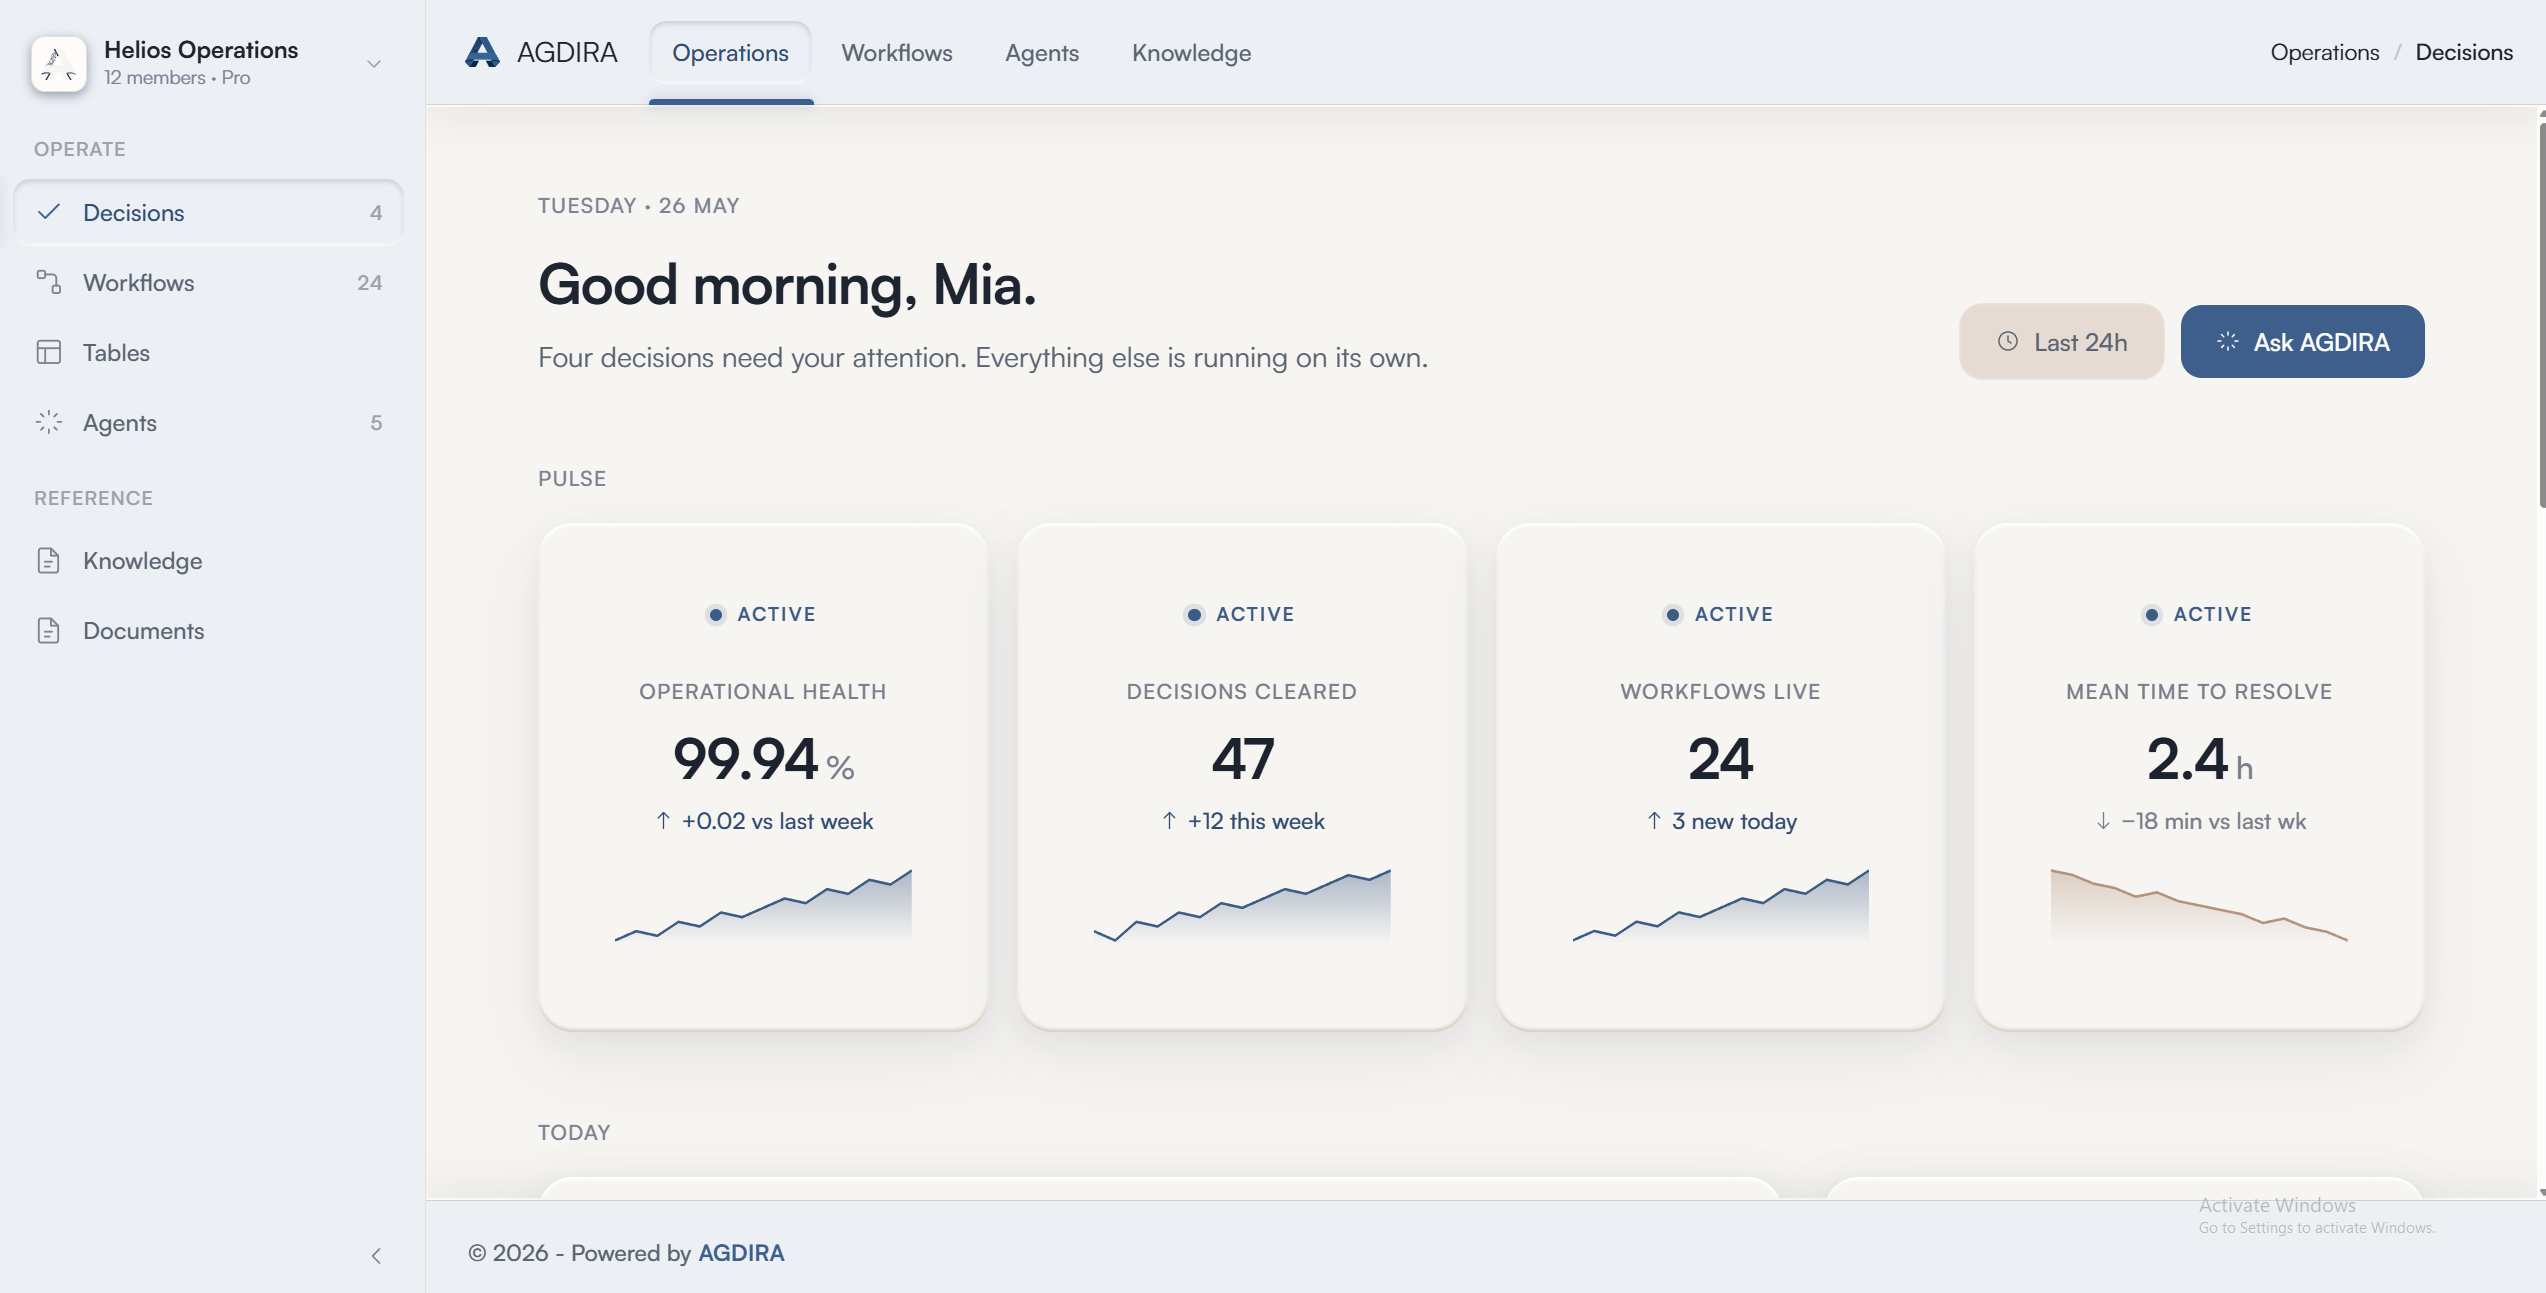
Task: Click the Helios Operations workspace logo
Action: [x=59, y=64]
